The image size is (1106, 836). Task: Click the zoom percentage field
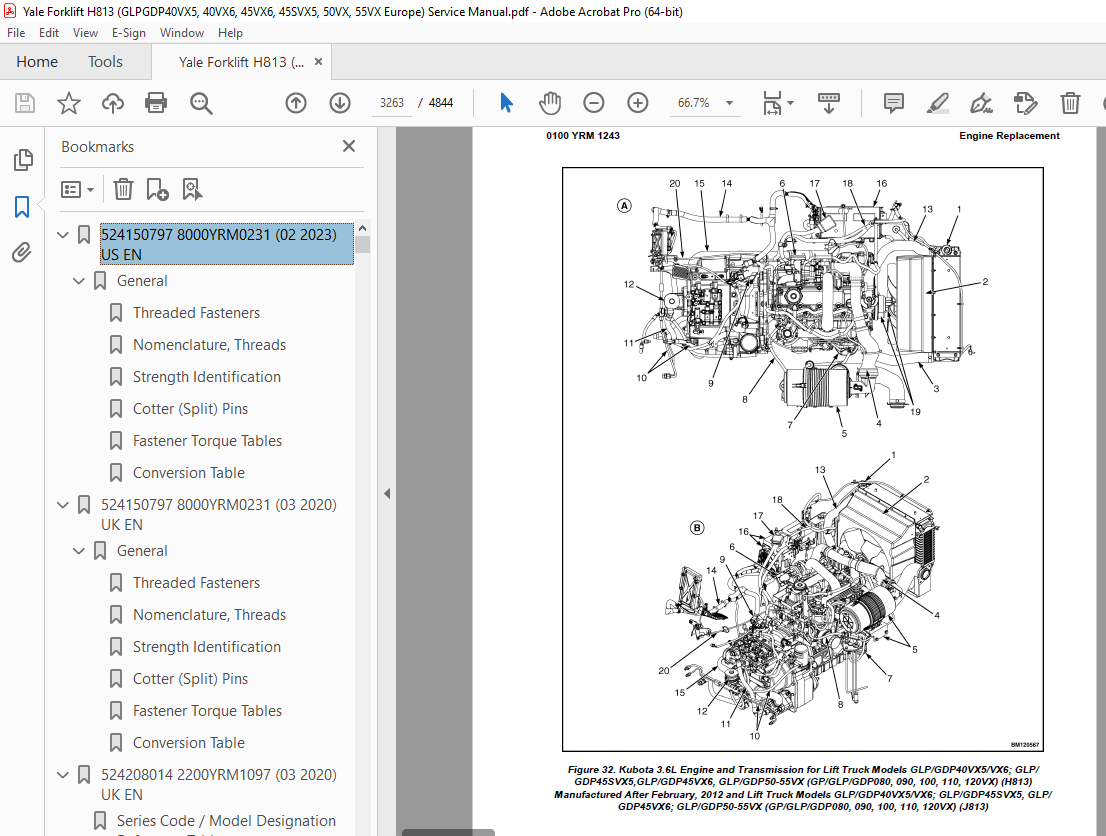693,103
